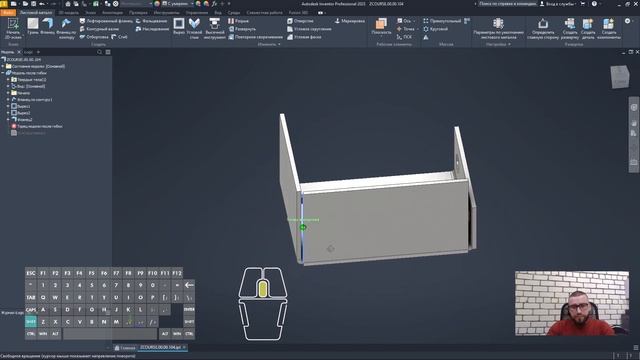Open the model browser options menu

coord(108,52)
